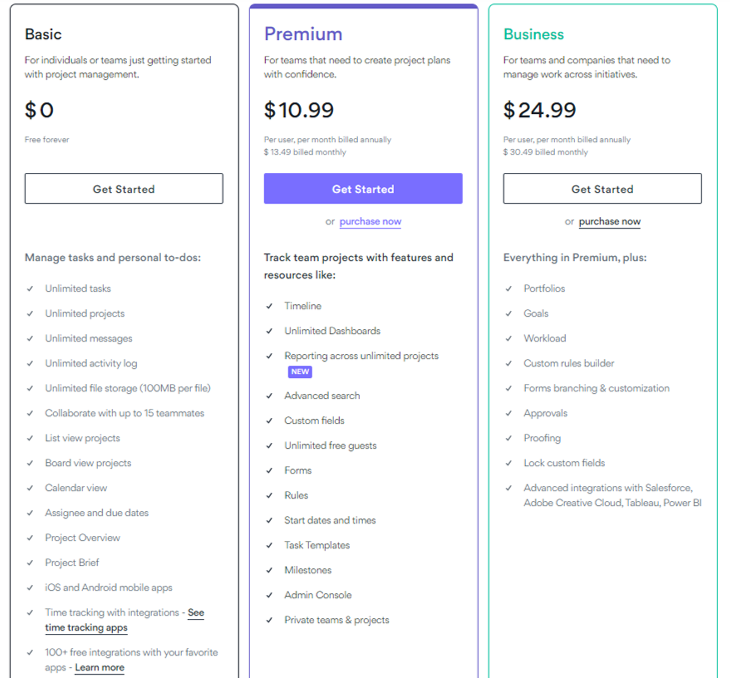The height and width of the screenshot is (678, 730).
Task: Click the checkmark next to Approvals
Action: tap(509, 413)
